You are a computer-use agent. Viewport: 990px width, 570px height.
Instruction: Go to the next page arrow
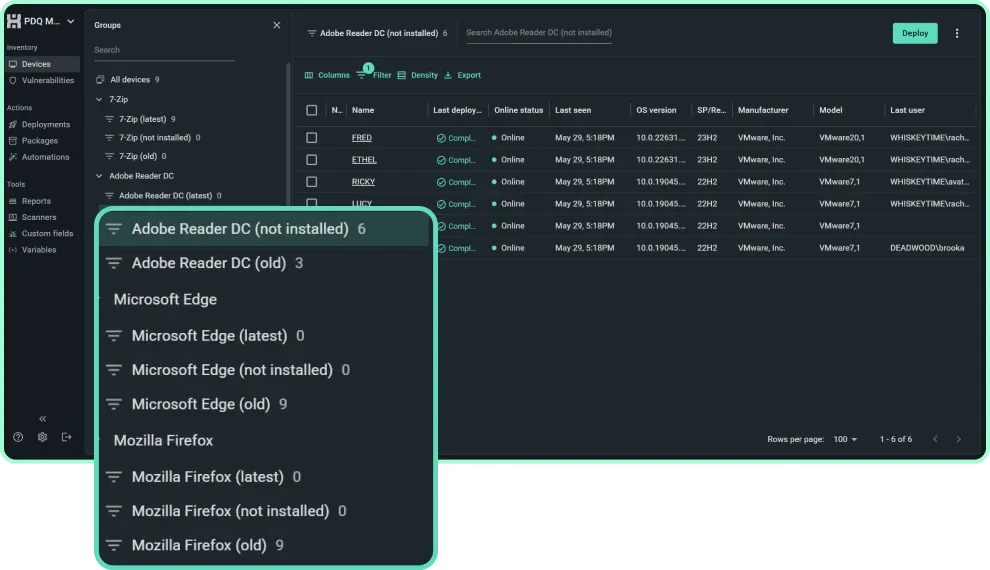tap(958, 439)
